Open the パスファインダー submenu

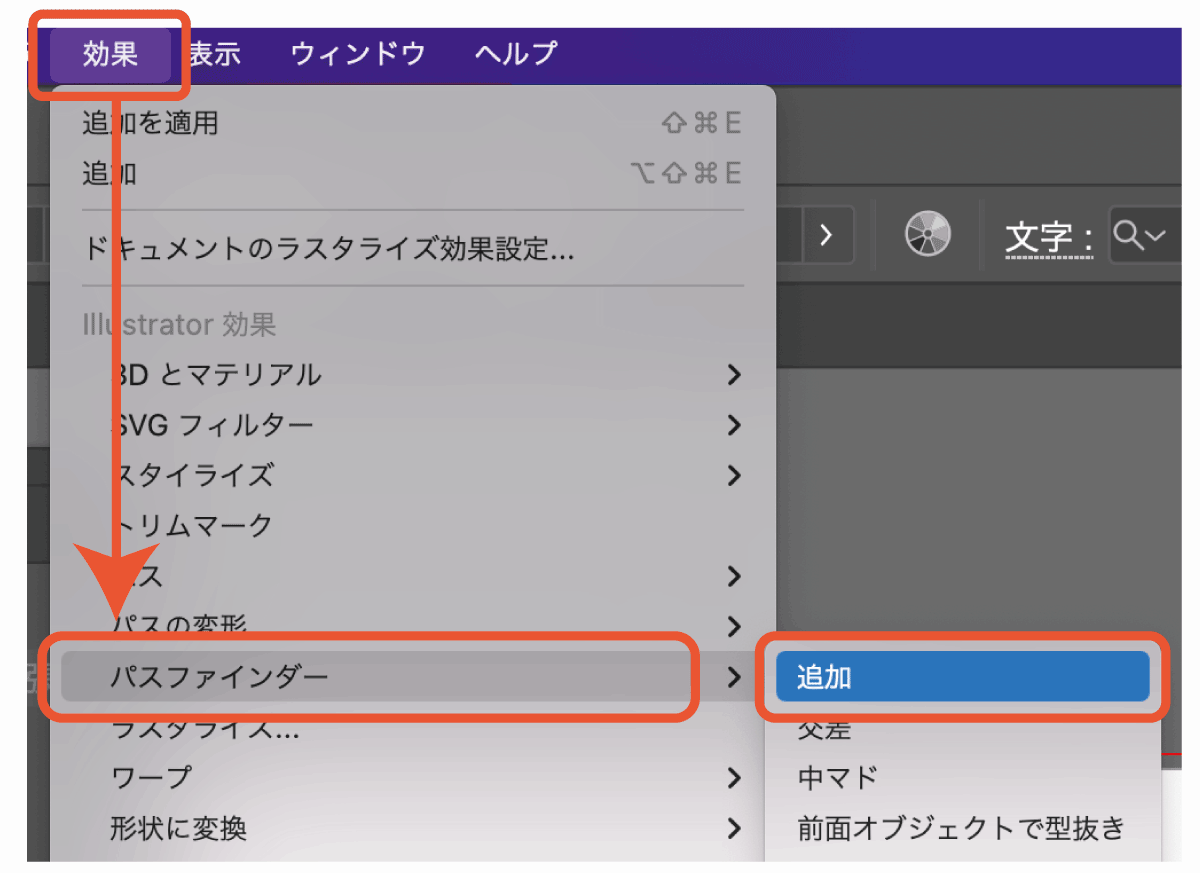pos(412,677)
